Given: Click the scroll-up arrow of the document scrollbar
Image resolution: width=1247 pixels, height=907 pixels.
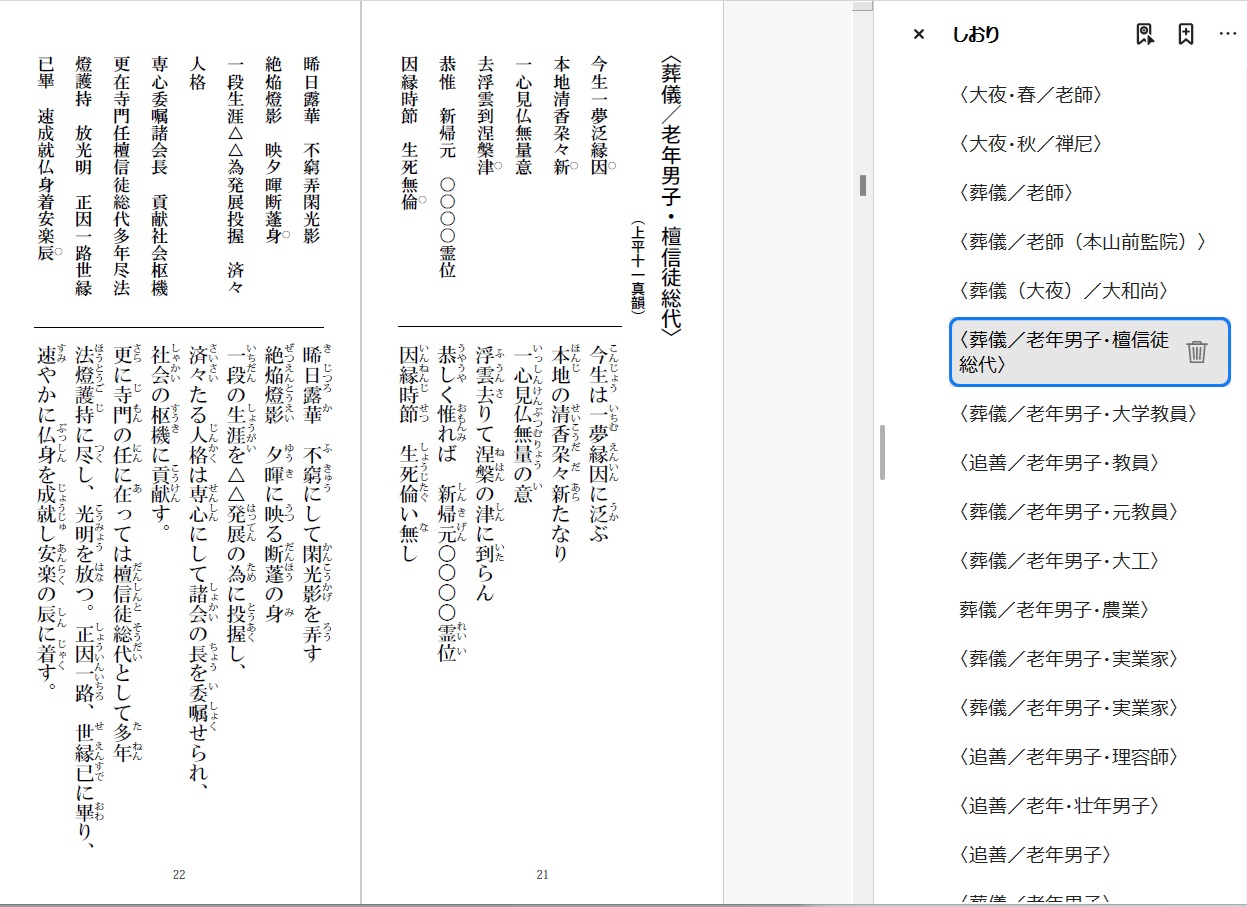Looking at the screenshot, I should (862, 5).
